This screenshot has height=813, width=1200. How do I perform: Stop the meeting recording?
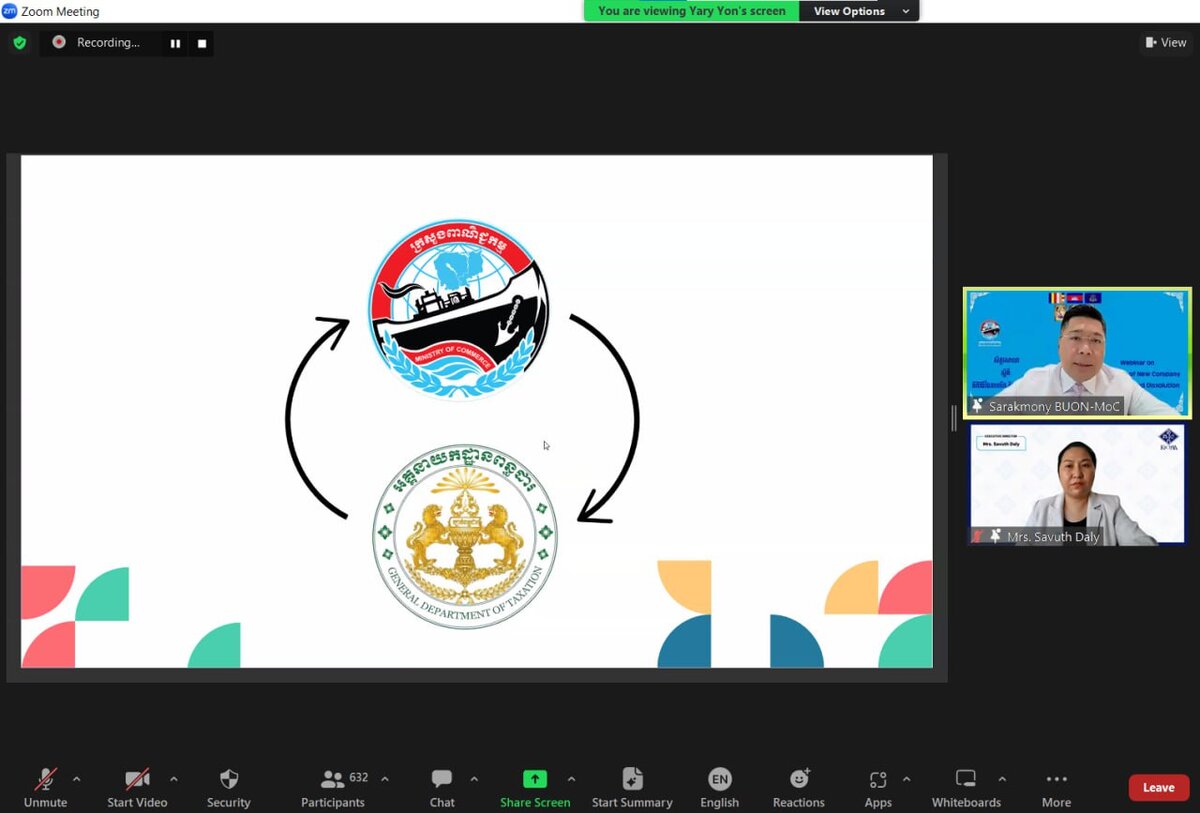click(201, 43)
